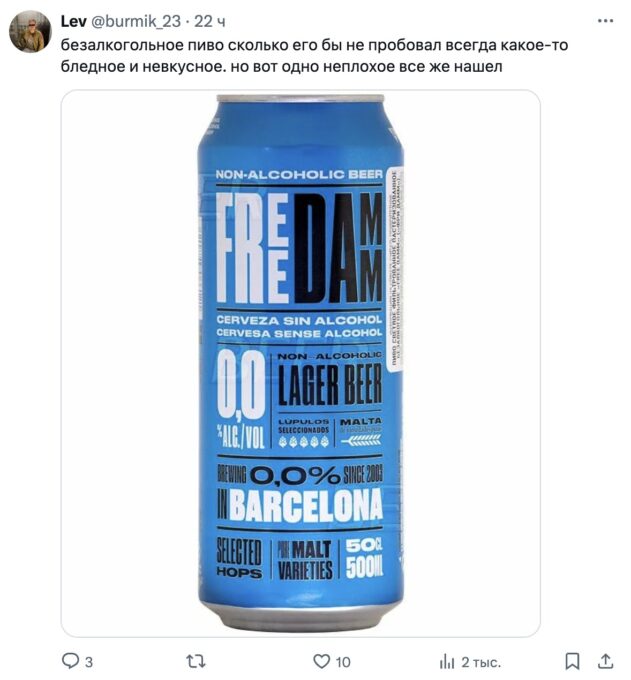Click the share upload icon
The height and width of the screenshot is (680, 631).
tap(605, 661)
